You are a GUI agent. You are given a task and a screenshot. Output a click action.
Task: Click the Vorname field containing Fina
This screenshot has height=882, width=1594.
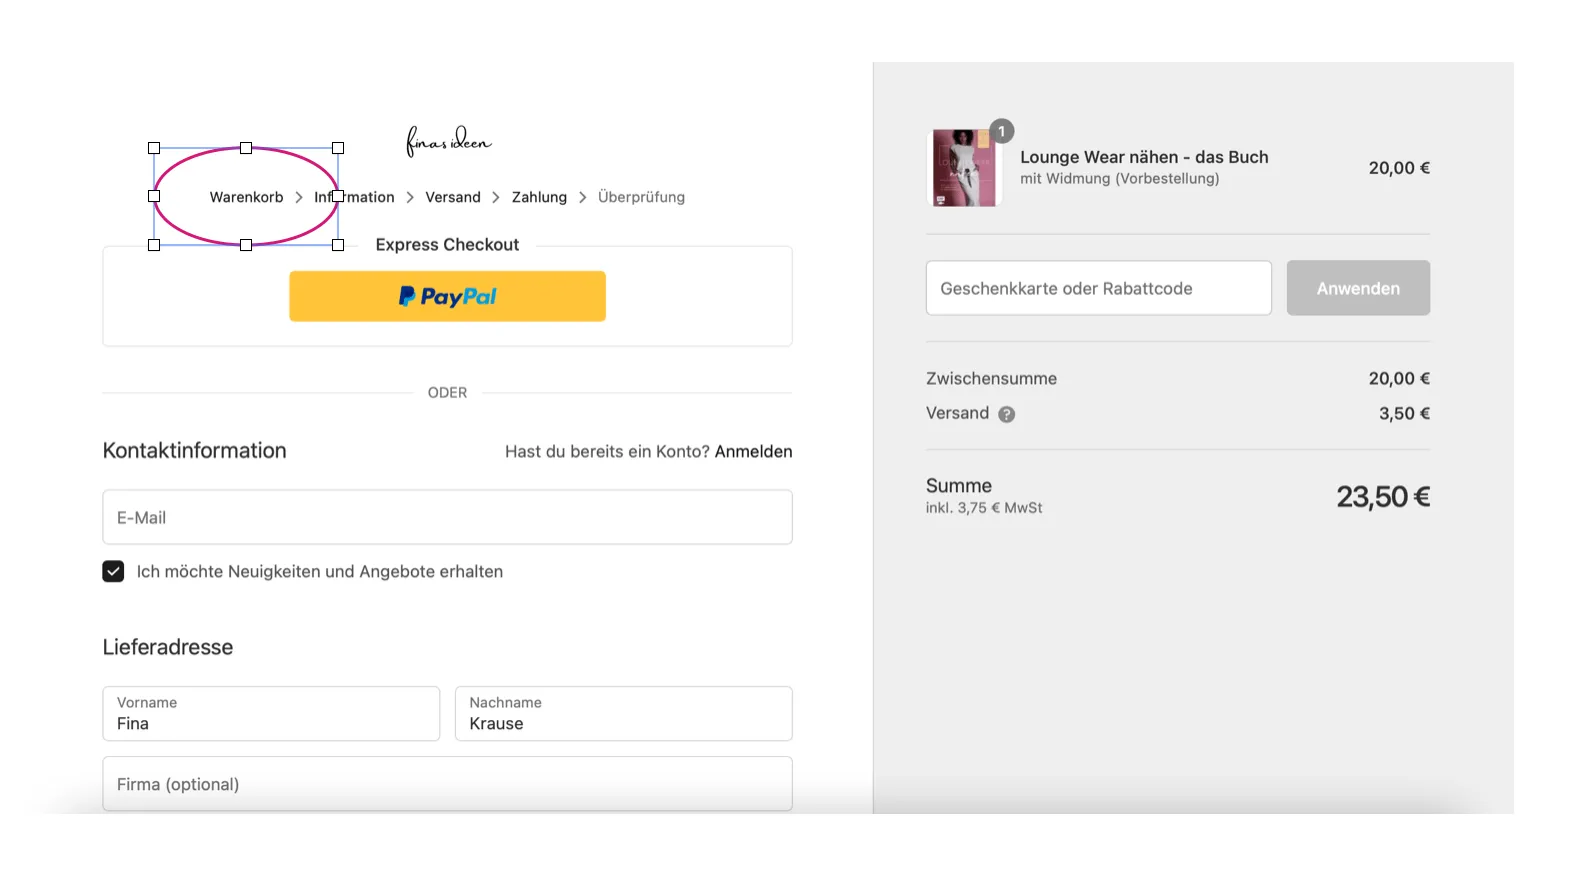[271, 713]
